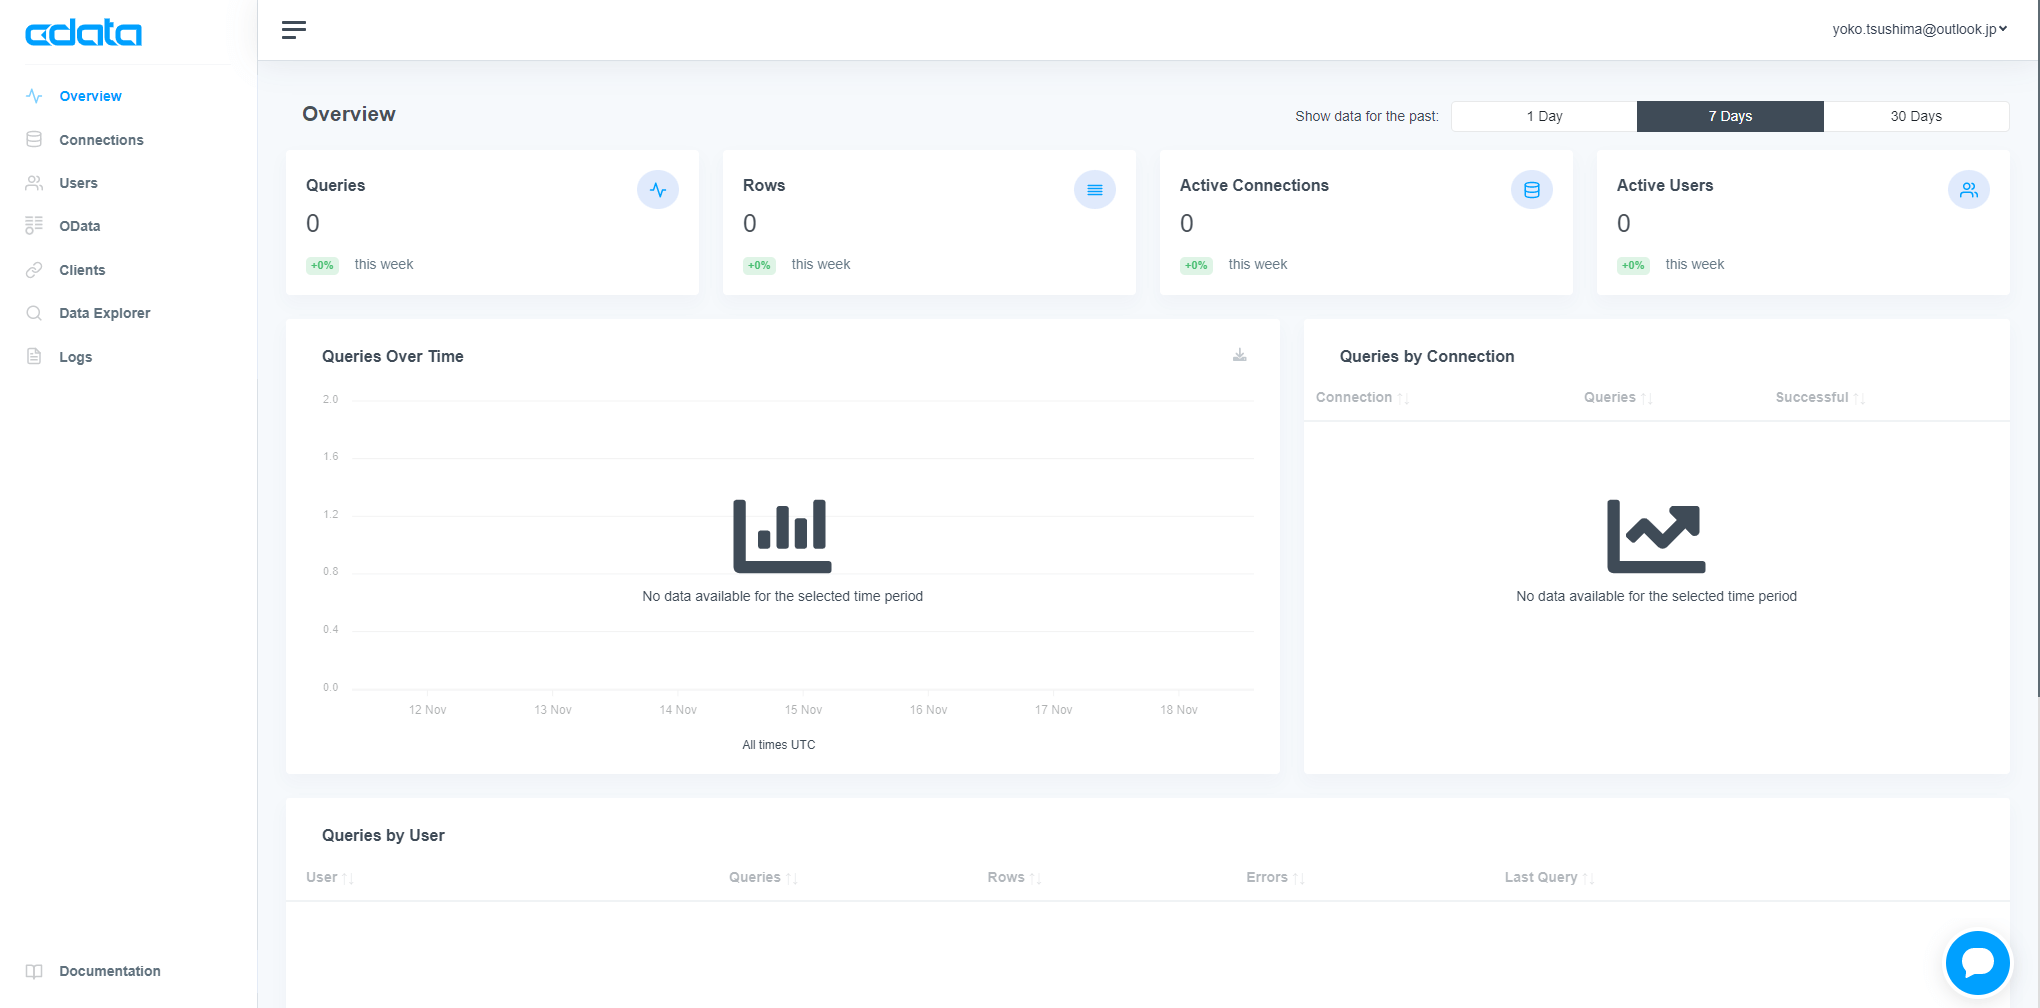Download Queries Over Time chart
2040x1008 pixels.
pos(1239,355)
